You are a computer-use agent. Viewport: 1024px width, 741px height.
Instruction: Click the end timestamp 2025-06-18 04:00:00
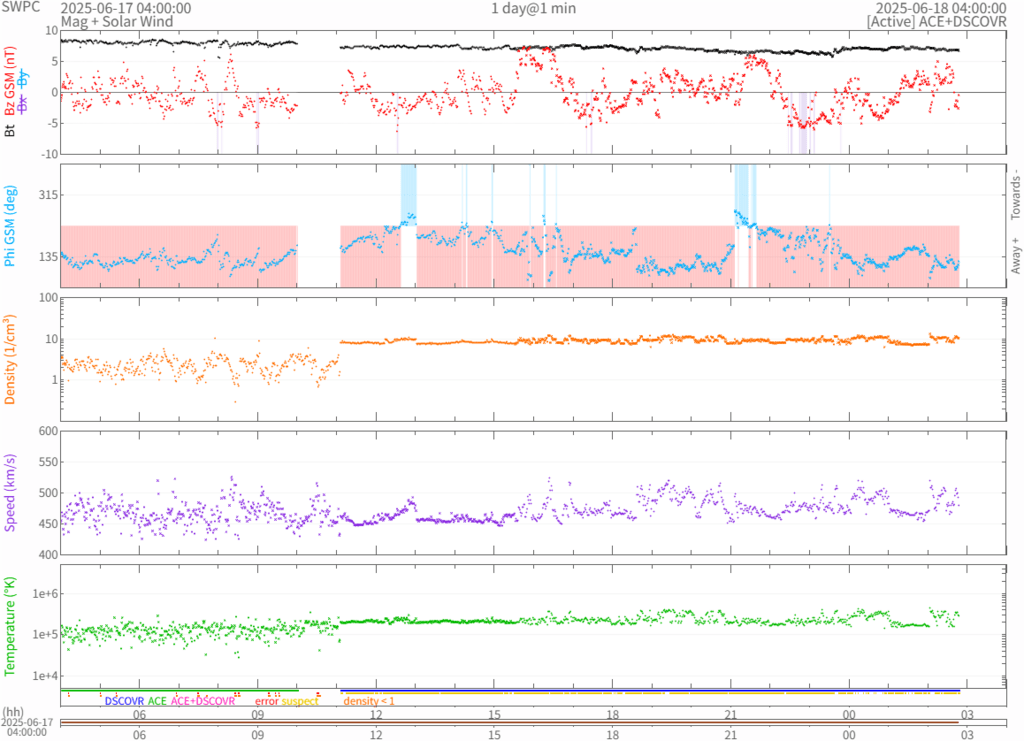pyautogui.click(x=941, y=8)
